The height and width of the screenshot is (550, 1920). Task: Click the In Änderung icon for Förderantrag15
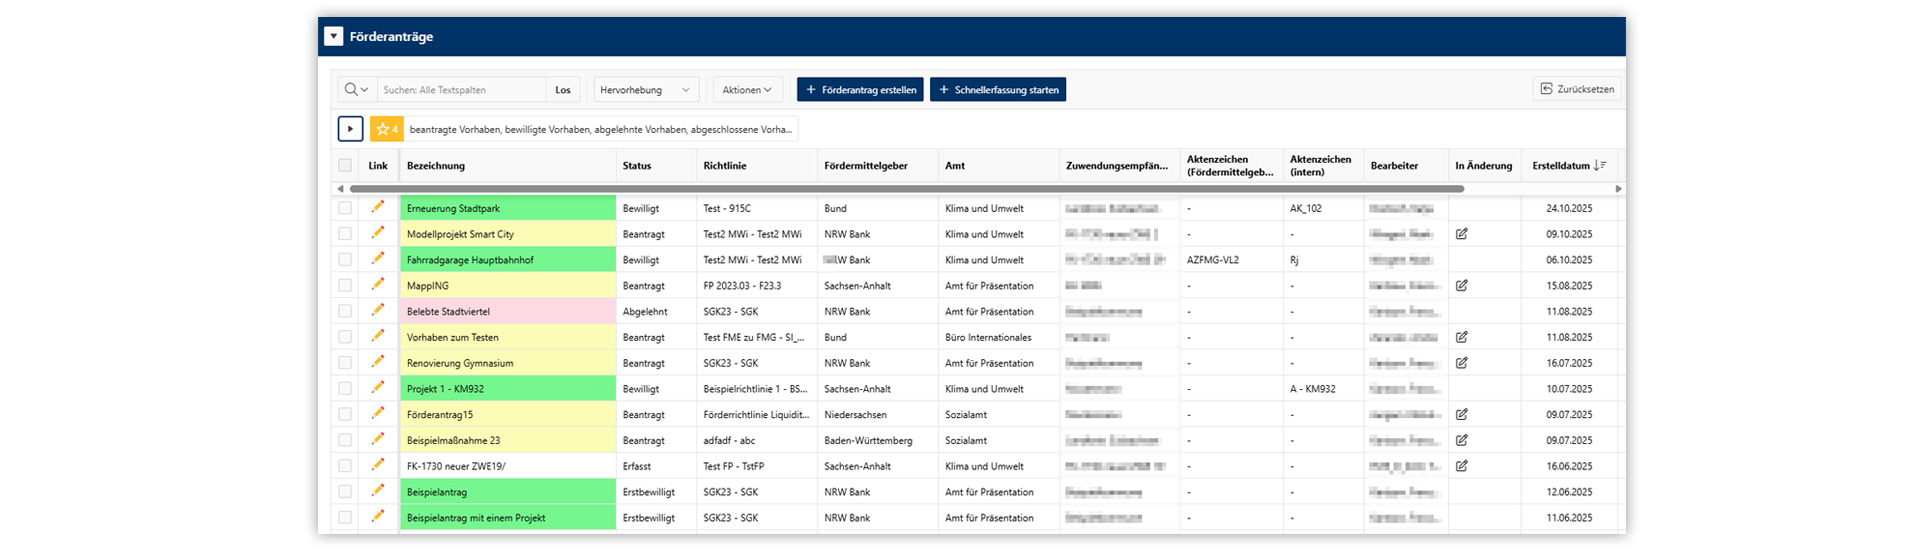(1461, 414)
